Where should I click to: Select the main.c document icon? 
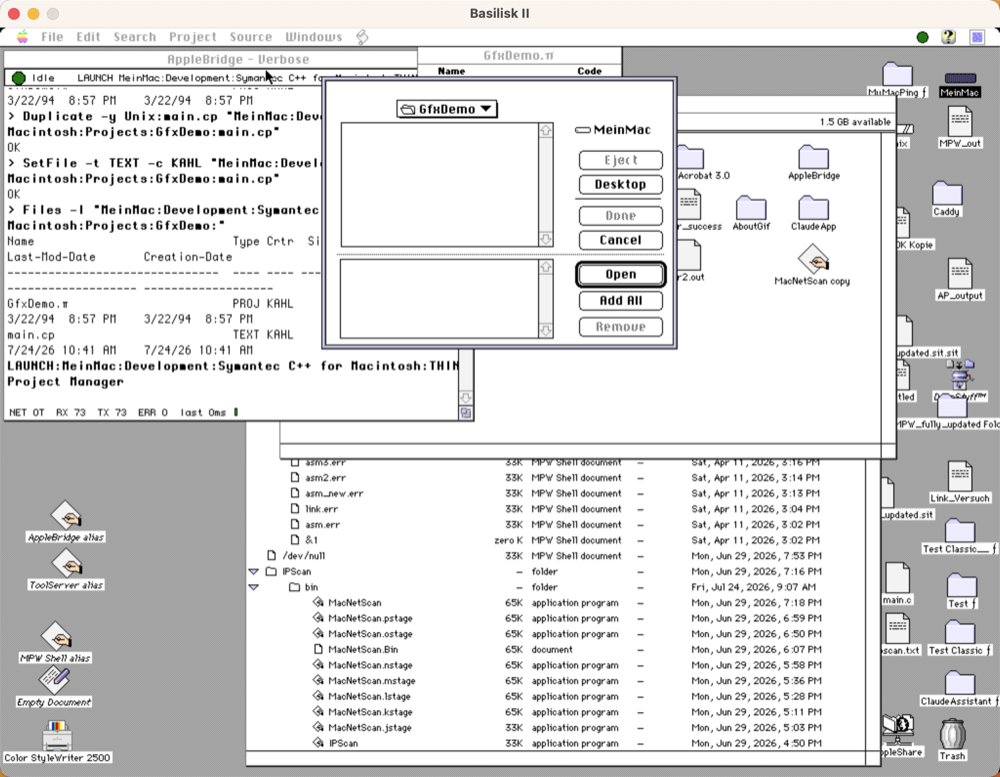pos(897,577)
